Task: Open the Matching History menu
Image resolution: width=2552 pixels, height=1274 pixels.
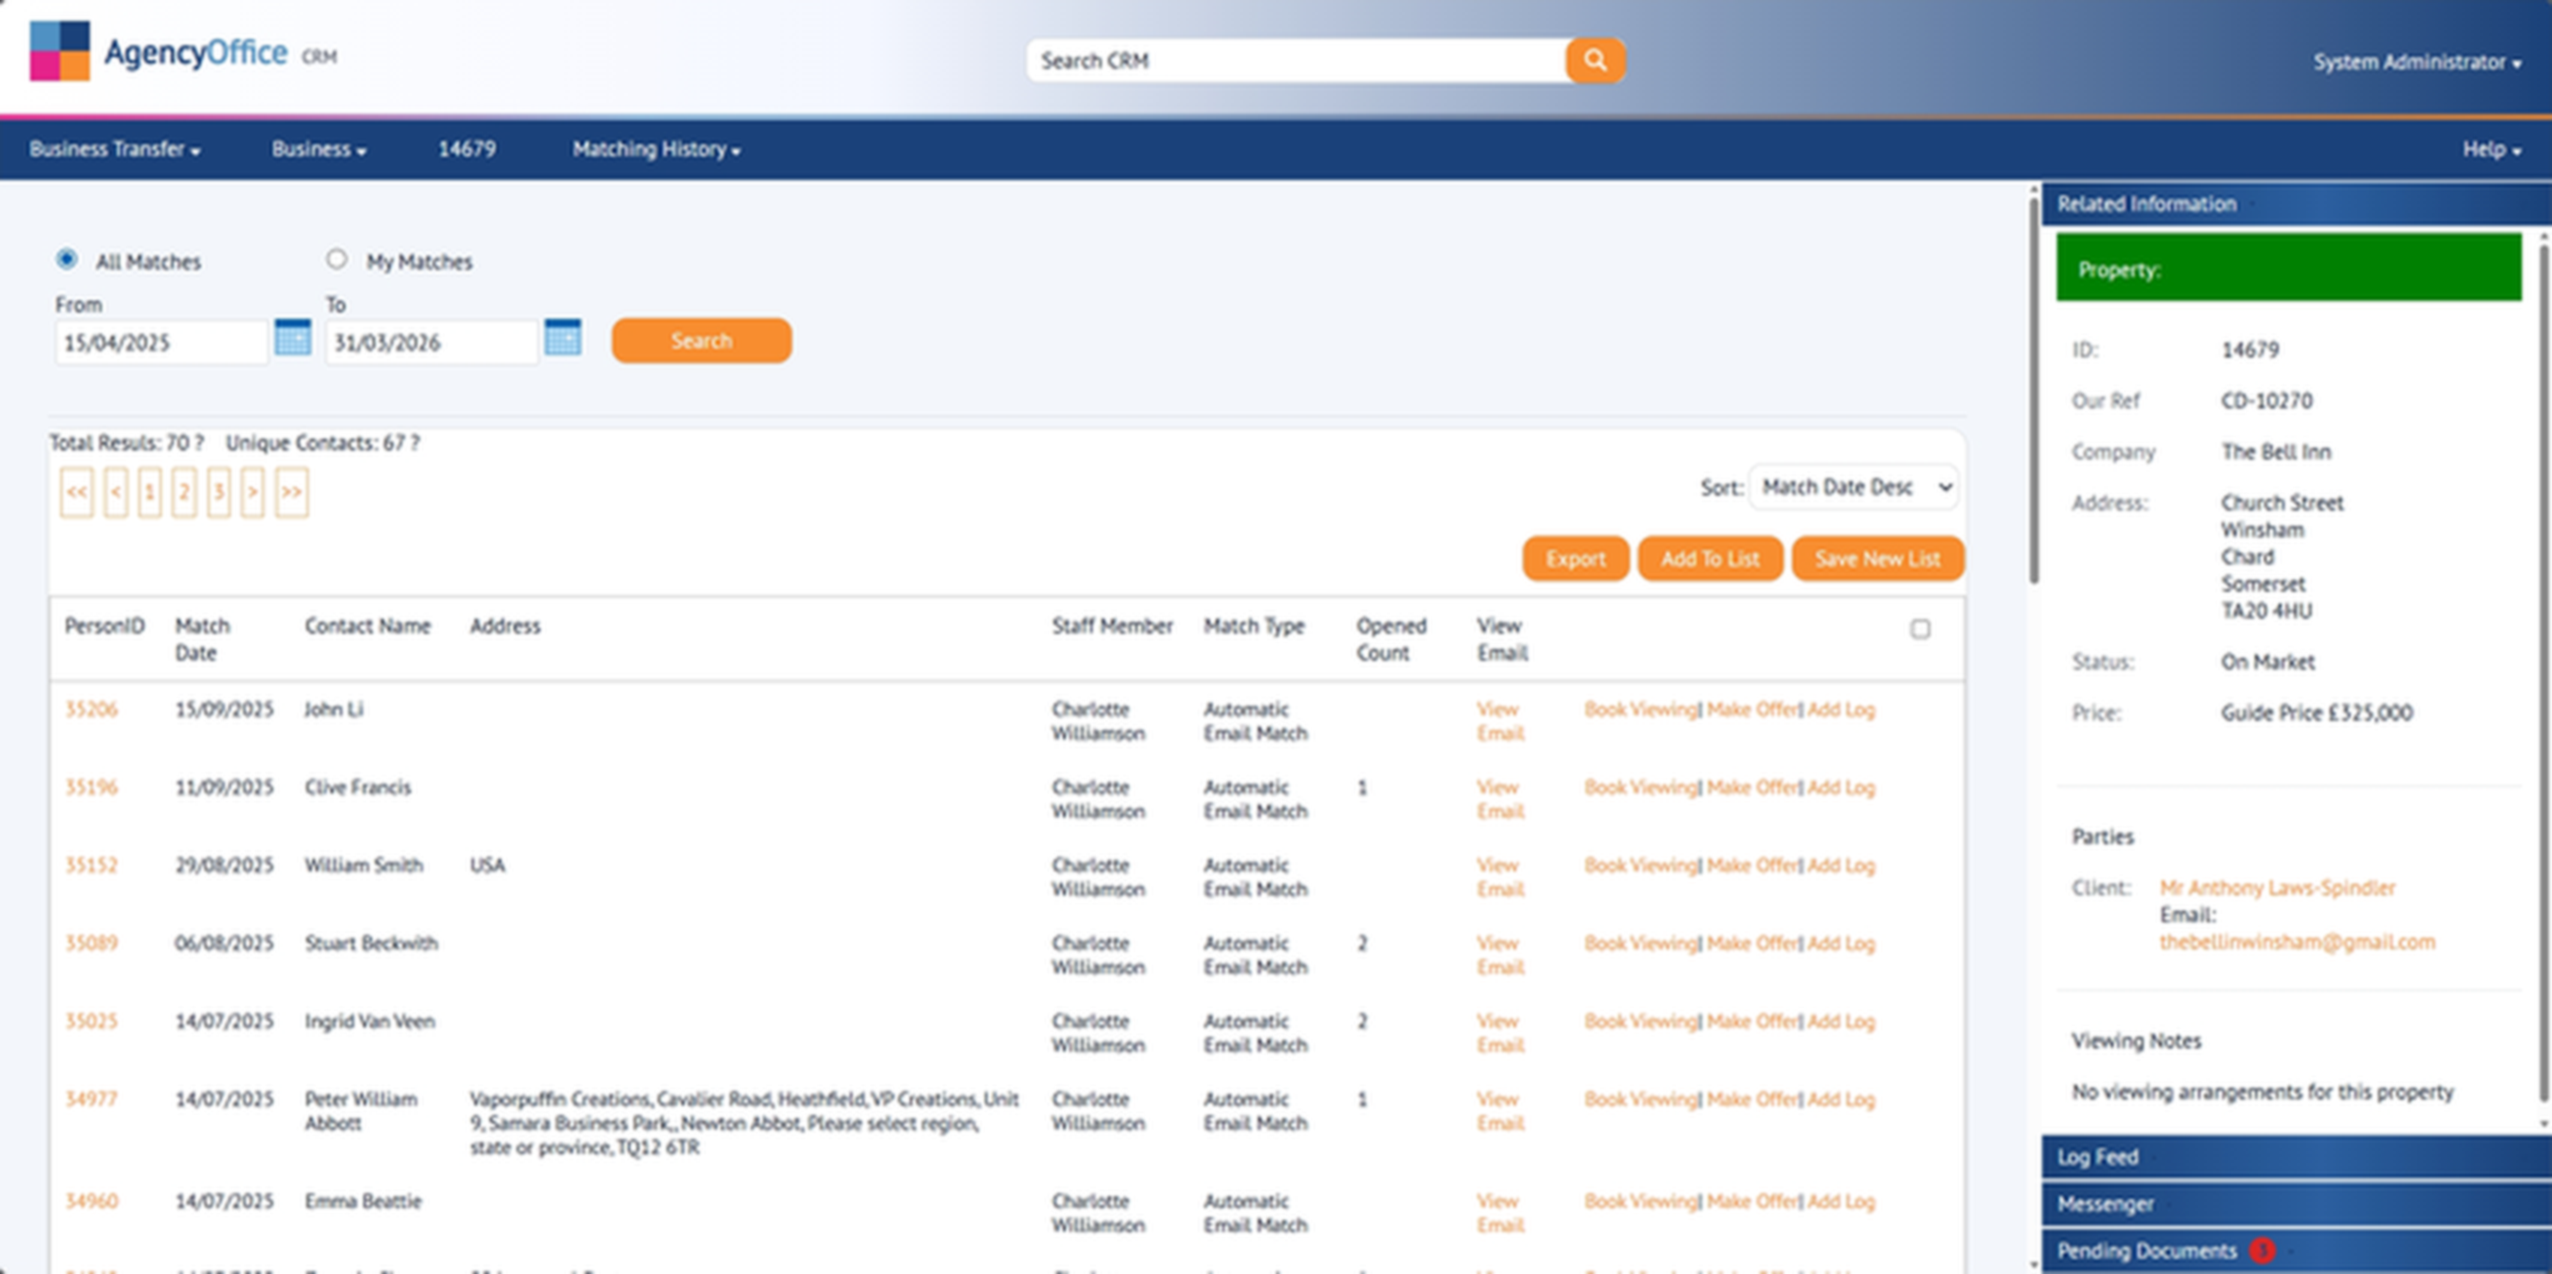Action: click(x=656, y=149)
